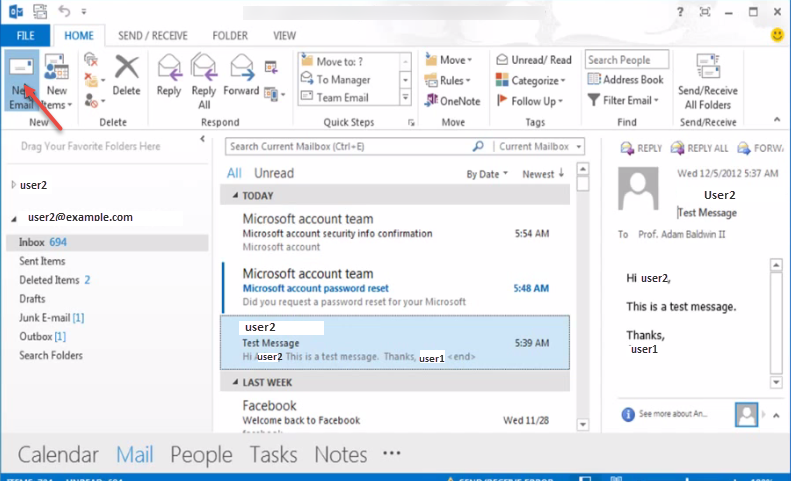This screenshot has width=791, height=481.
Task: Open the FILE menu tab
Action: 25,35
